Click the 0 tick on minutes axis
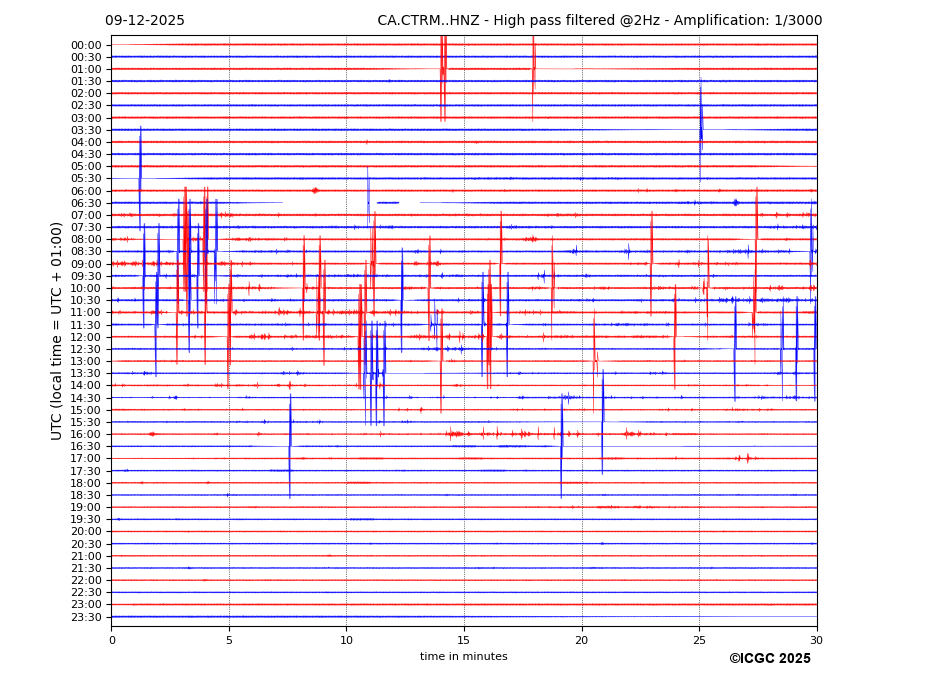This screenshot has width=927, height=696. 112,640
